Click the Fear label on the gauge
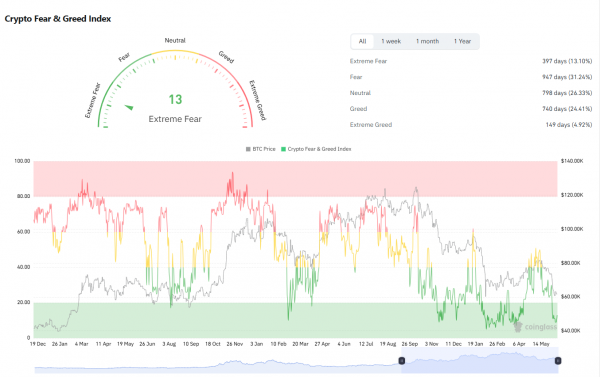600x377 pixels. [x=124, y=57]
